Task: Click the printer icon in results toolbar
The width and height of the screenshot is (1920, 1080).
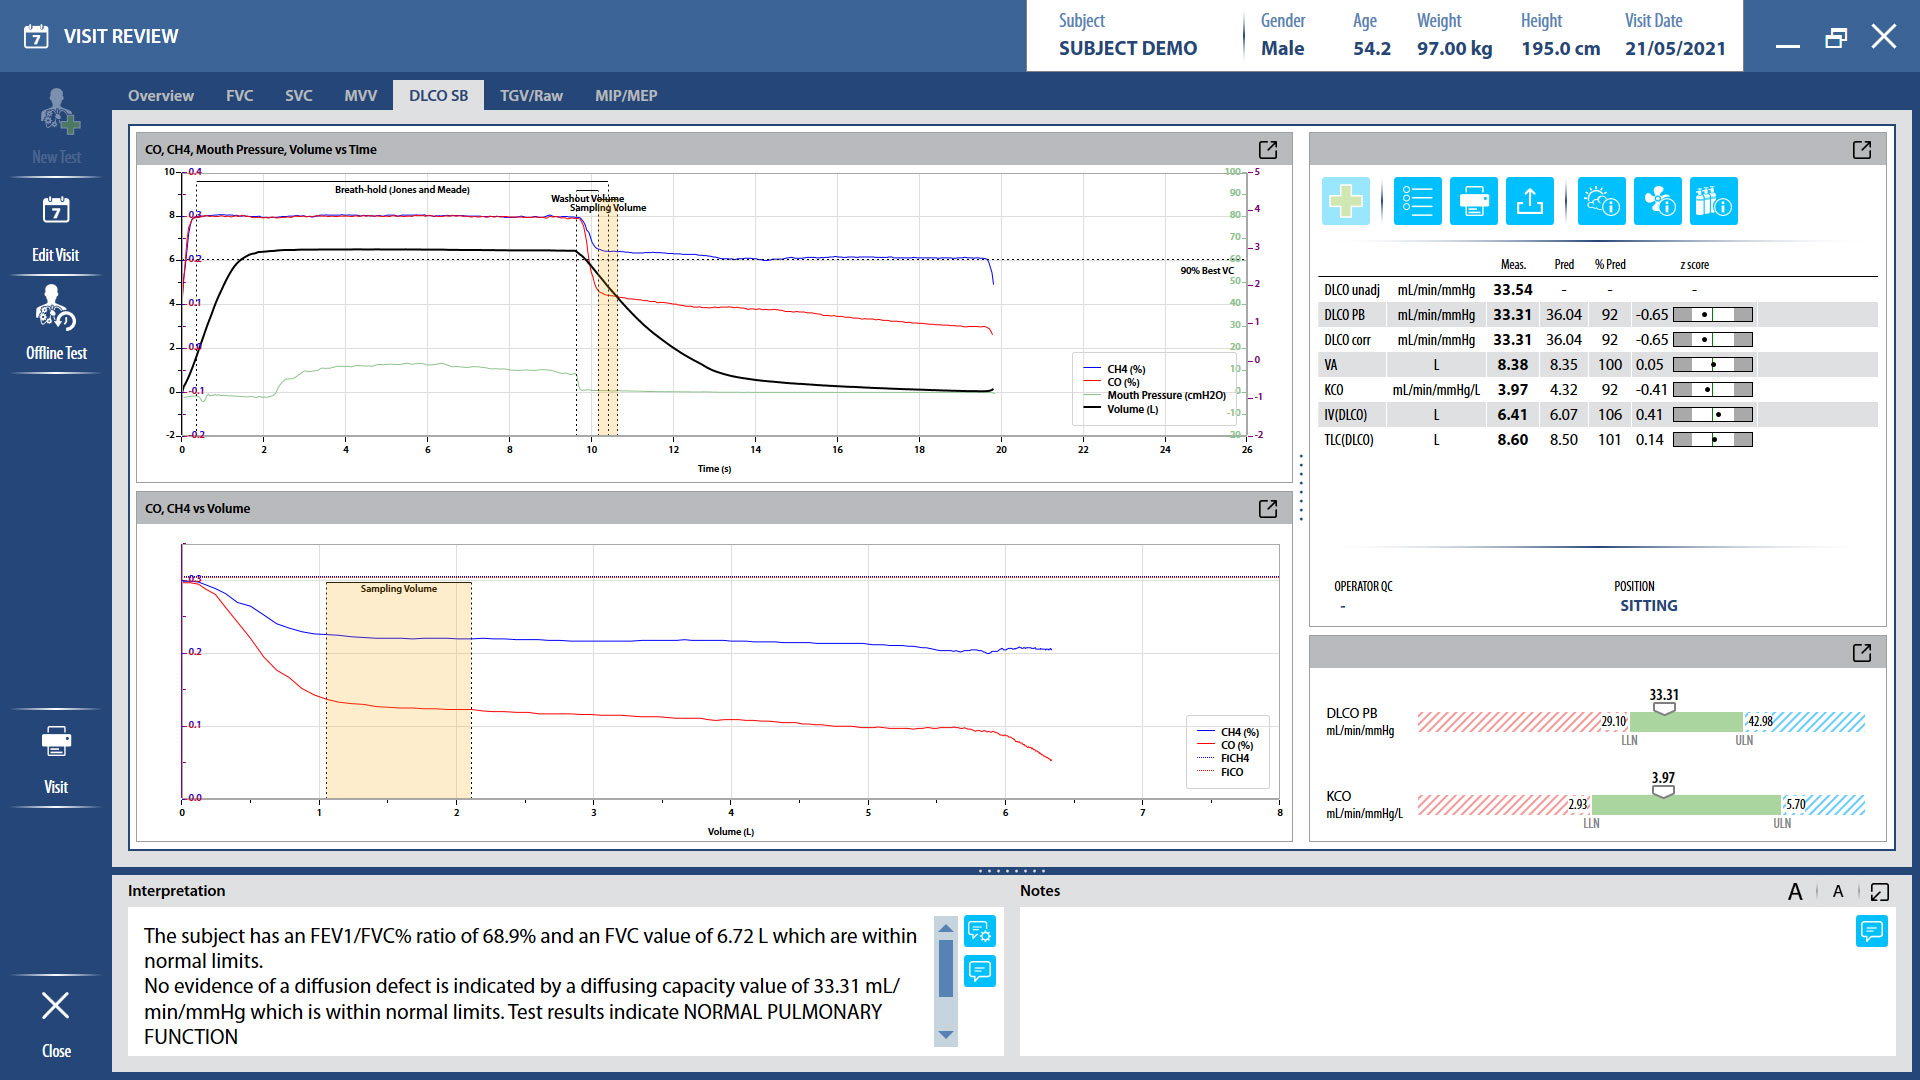Action: click(x=1473, y=201)
